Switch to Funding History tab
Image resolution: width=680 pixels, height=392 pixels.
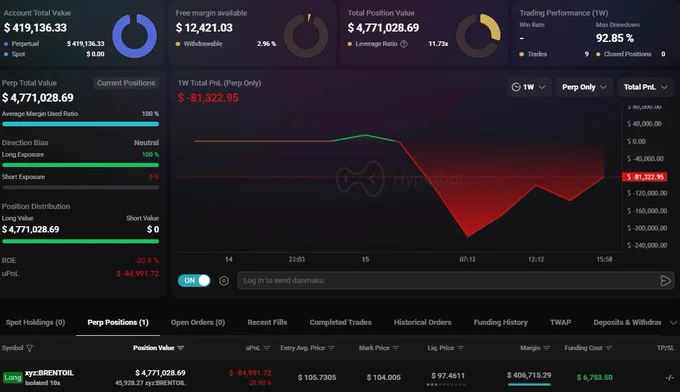pyautogui.click(x=500, y=322)
